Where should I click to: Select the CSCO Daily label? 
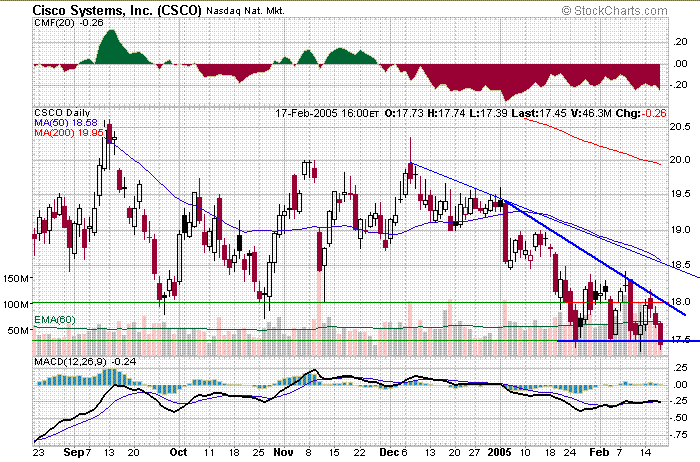point(62,113)
